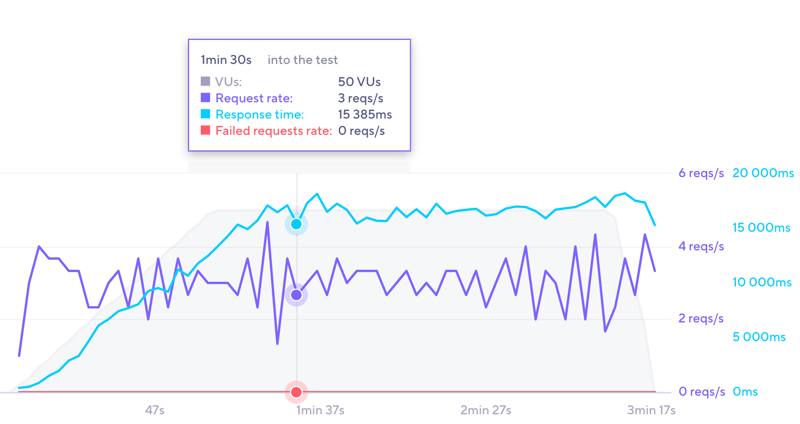Click the "10 000ms" axis label
Image resolution: width=800 pixels, height=424 pixels.
point(761,282)
